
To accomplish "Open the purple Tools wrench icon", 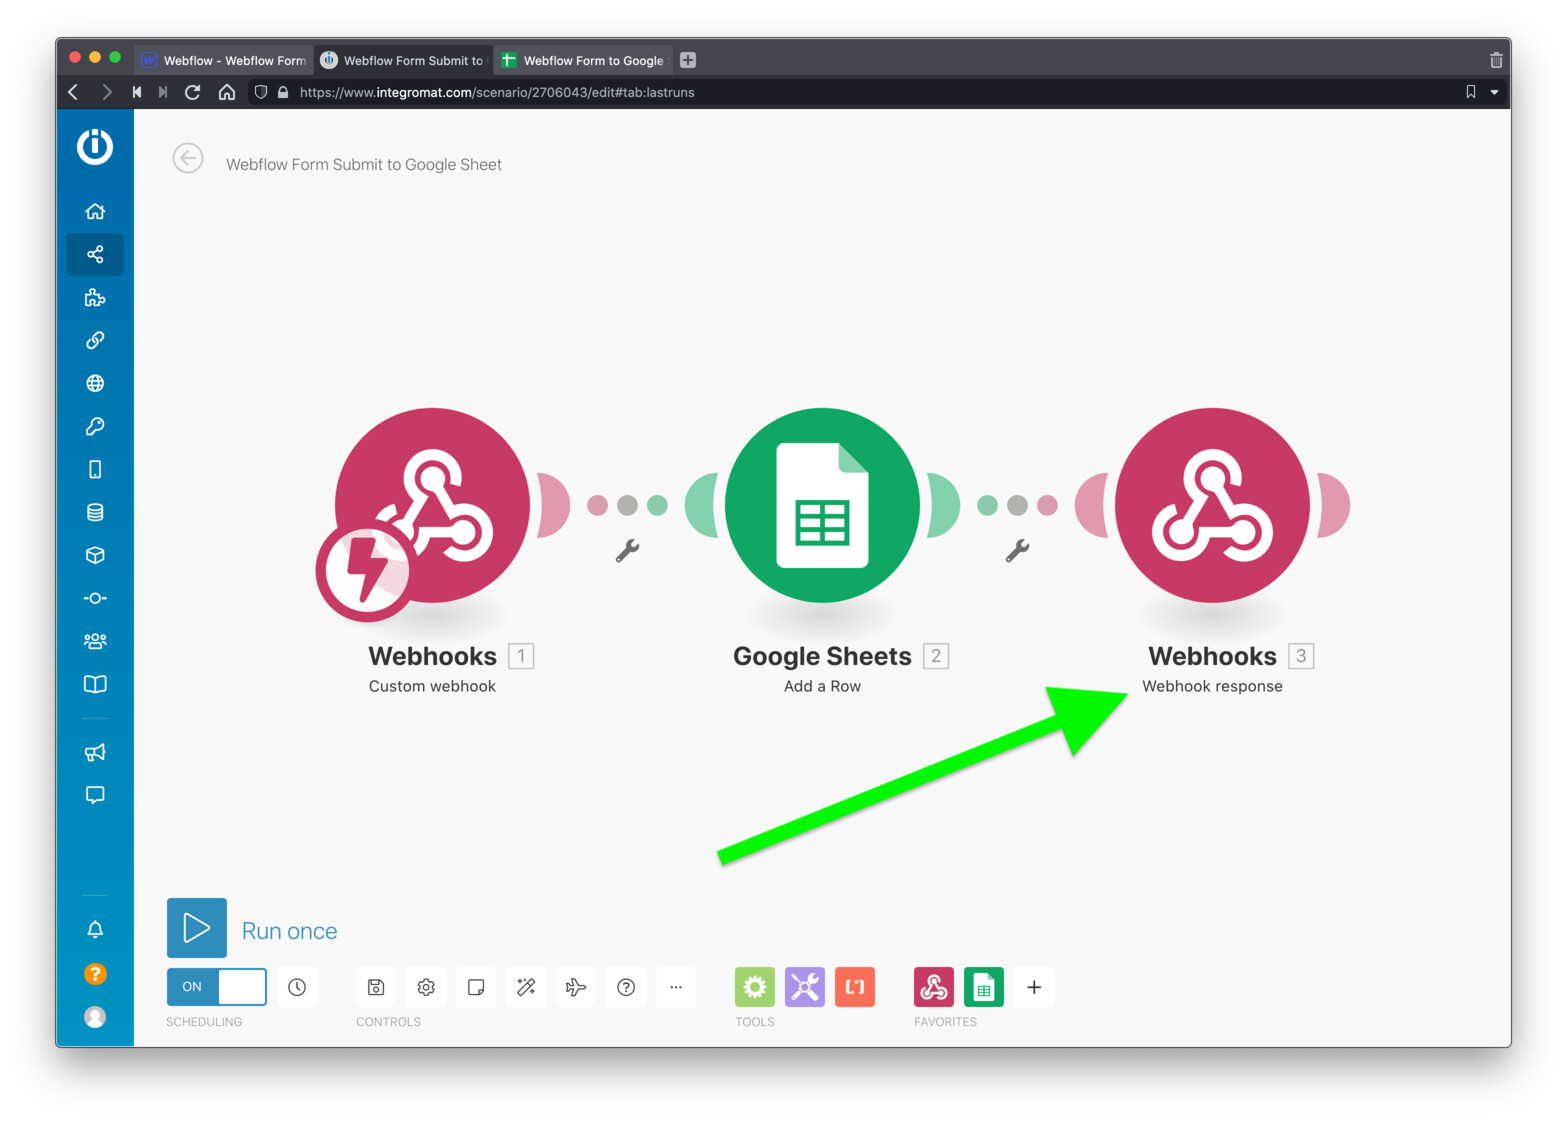I will click(805, 987).
